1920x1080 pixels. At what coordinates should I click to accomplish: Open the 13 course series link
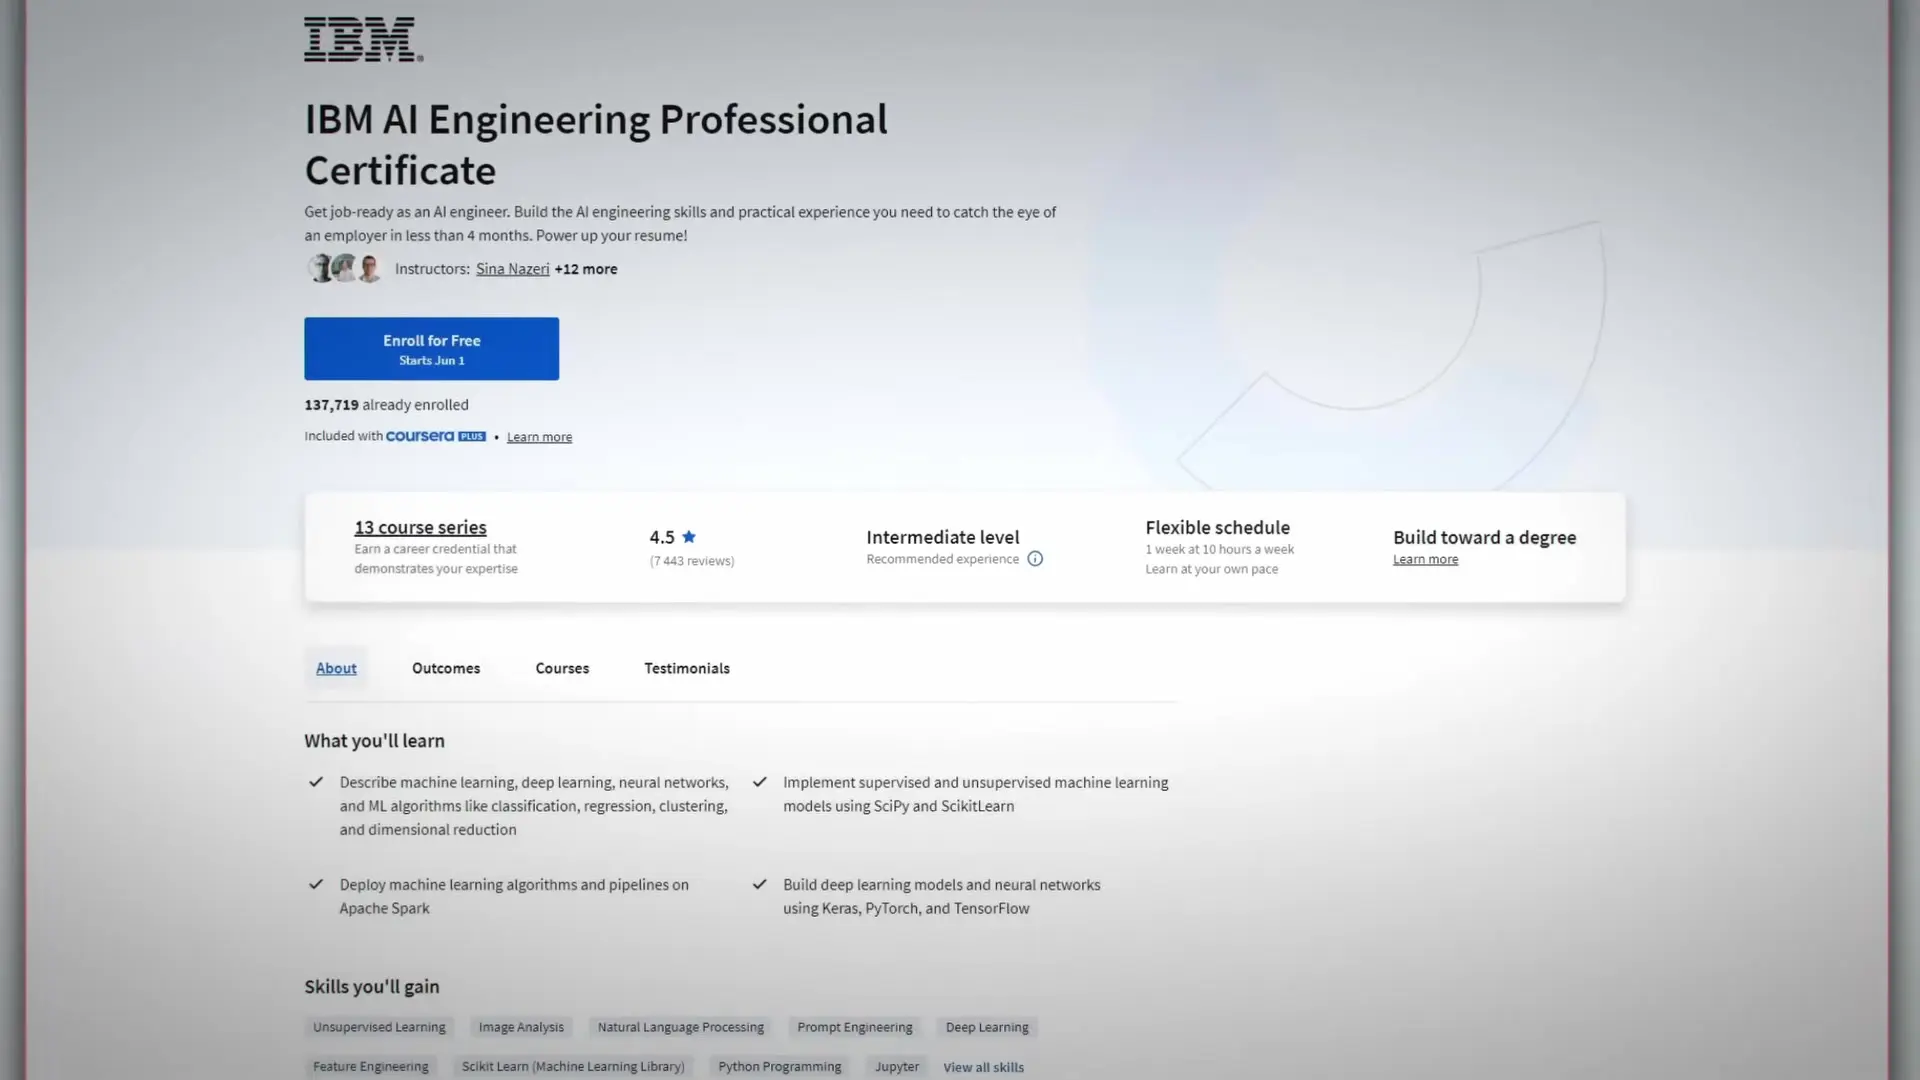420,527
